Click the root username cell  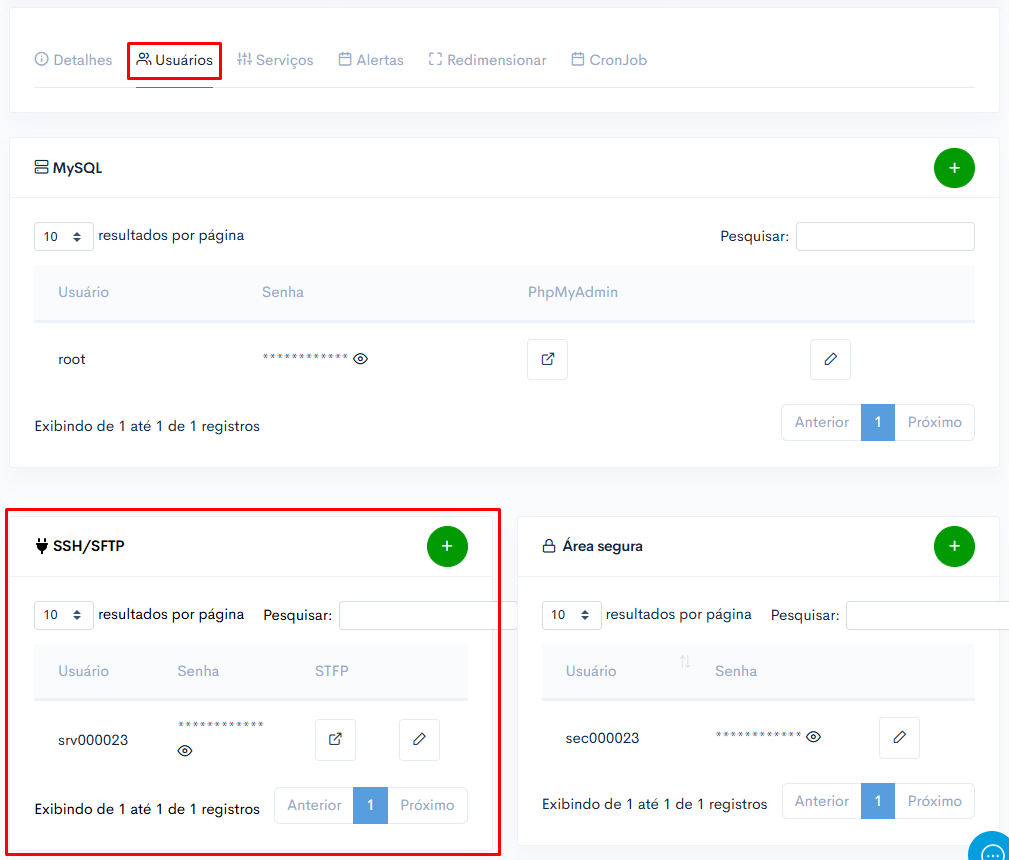click(71, 359)
